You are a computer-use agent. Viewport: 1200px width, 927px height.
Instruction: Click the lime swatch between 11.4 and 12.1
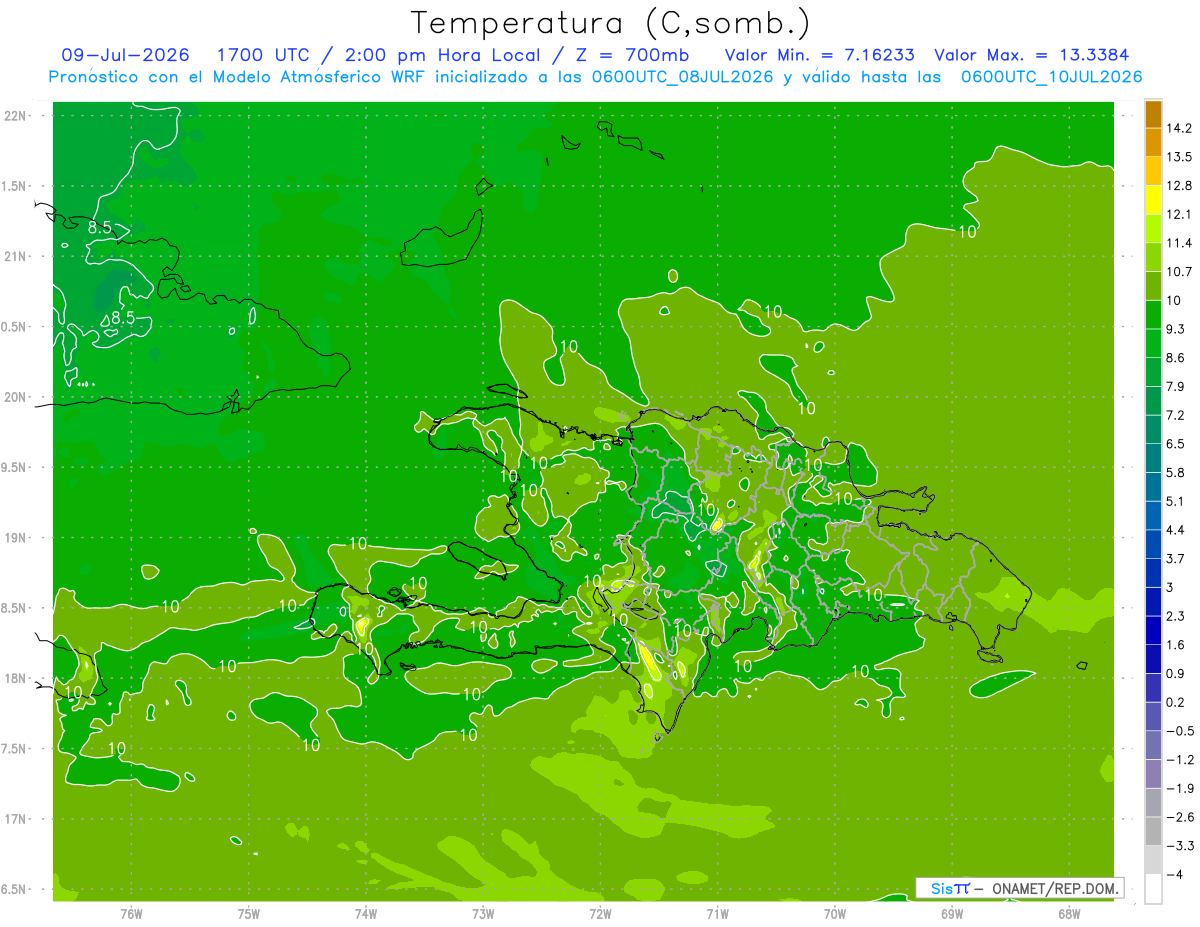coord(1153,229)
